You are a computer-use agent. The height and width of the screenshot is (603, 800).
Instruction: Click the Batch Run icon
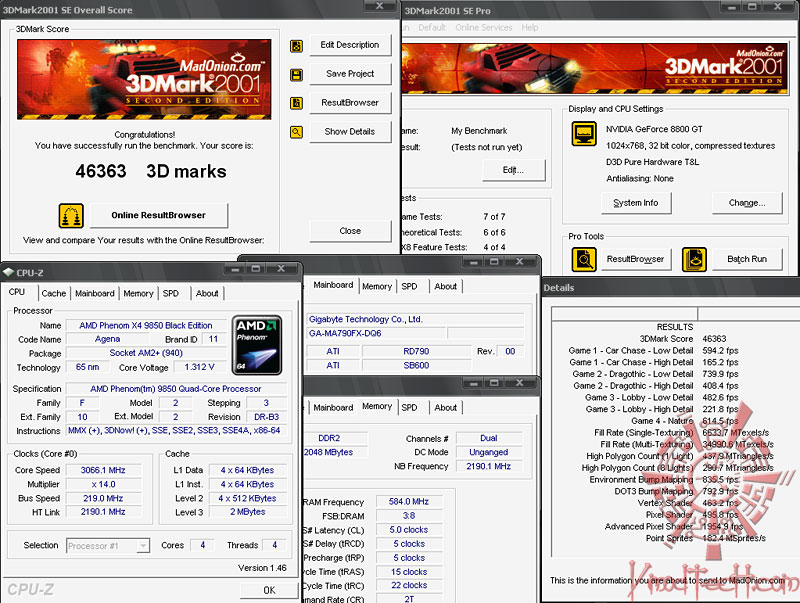click(x=694, y=259)
